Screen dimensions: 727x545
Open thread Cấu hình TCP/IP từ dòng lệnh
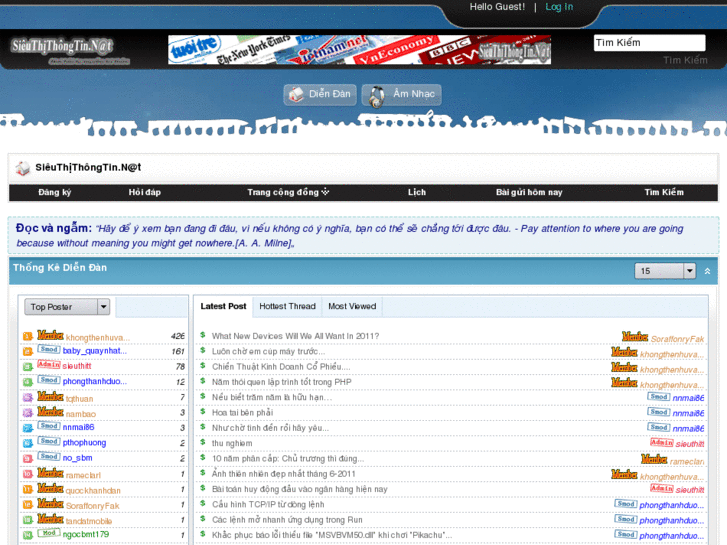(x=268, y=504)
